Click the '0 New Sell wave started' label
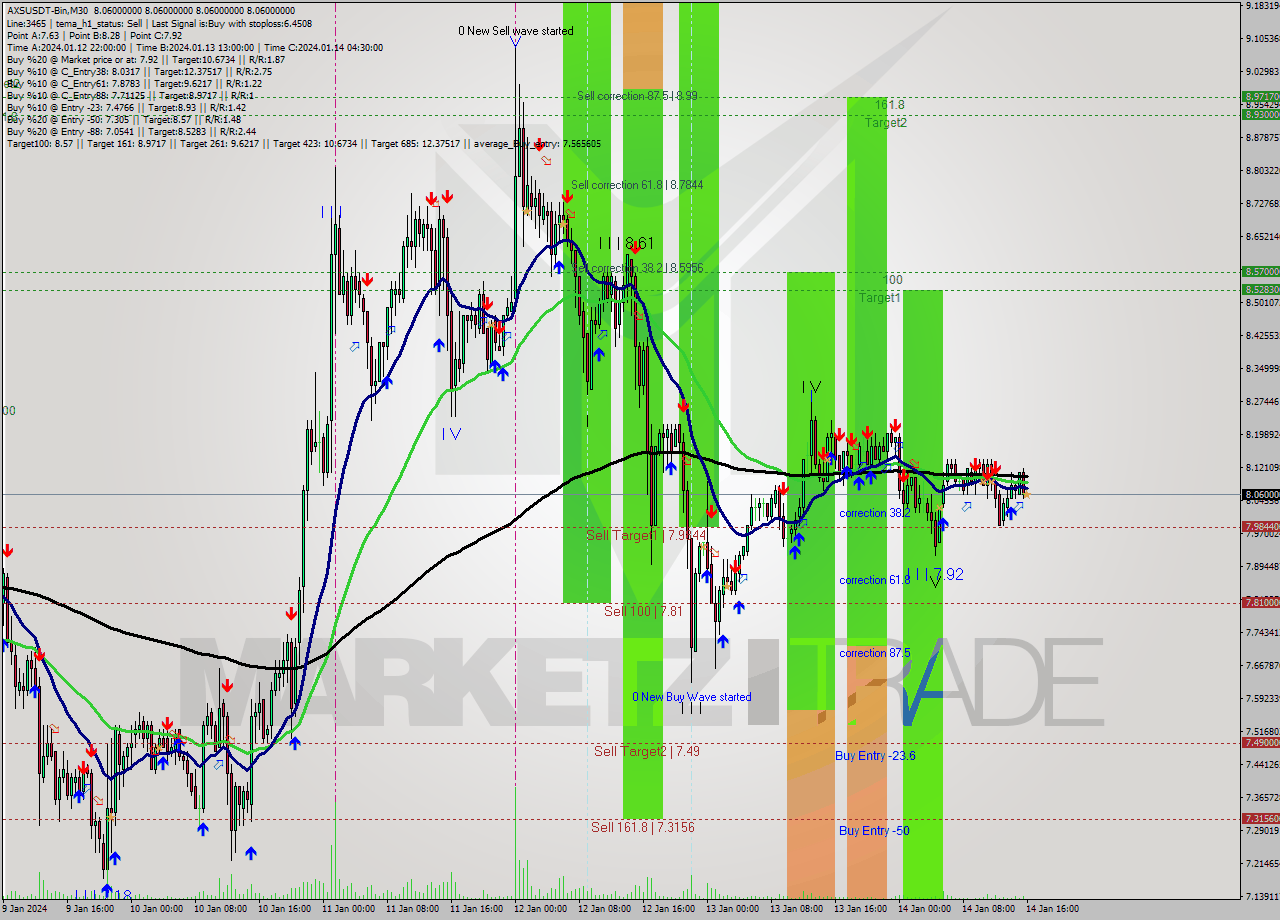Image resolution: width=1280 pixels, height=920 pixels. click(516, 31)
